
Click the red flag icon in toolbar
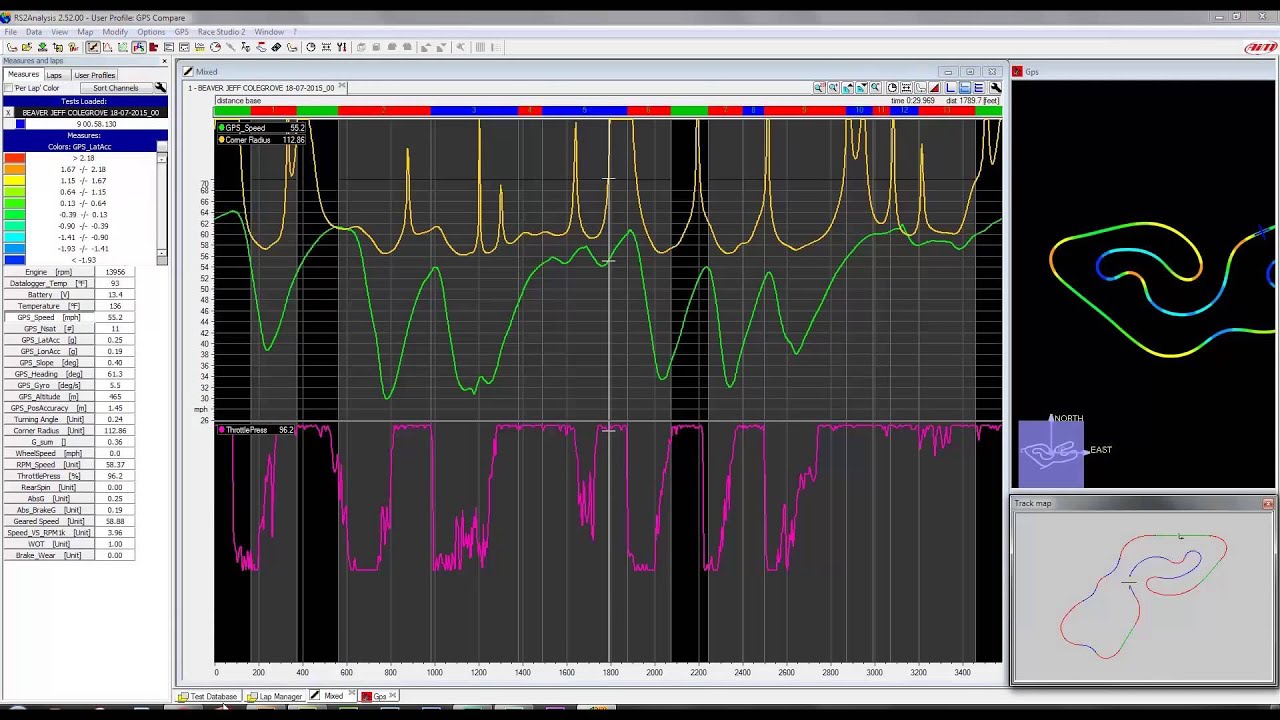(153, 47)
